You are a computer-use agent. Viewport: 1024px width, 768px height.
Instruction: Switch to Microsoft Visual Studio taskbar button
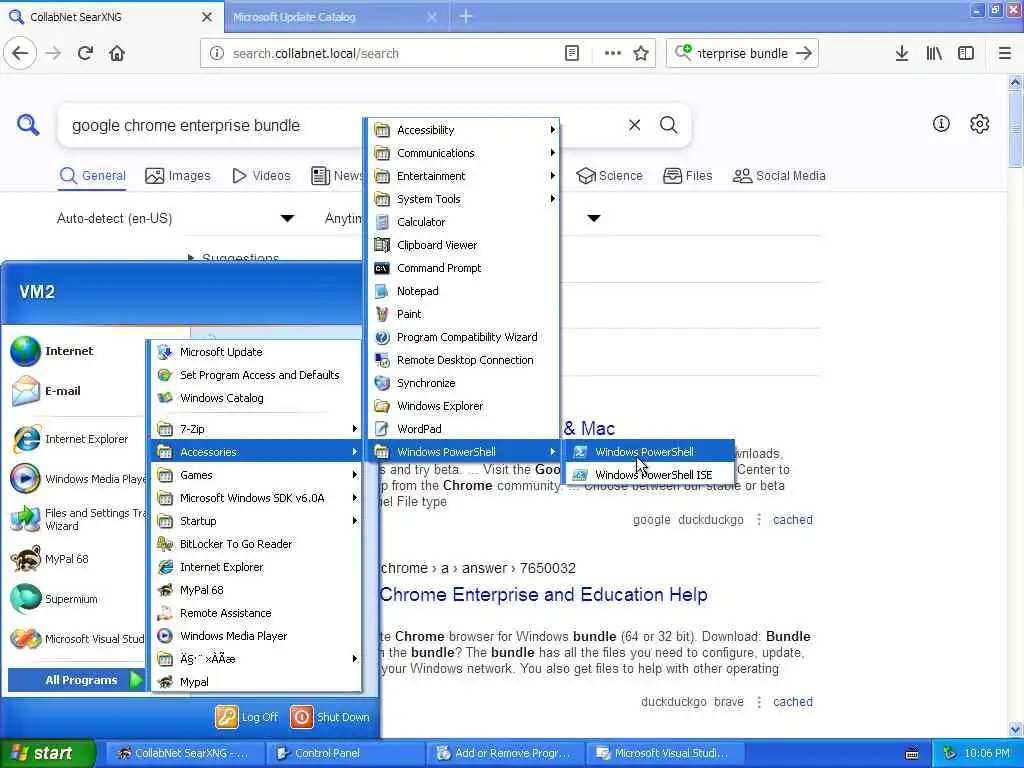pyautogui.click(x=666, y=753)
